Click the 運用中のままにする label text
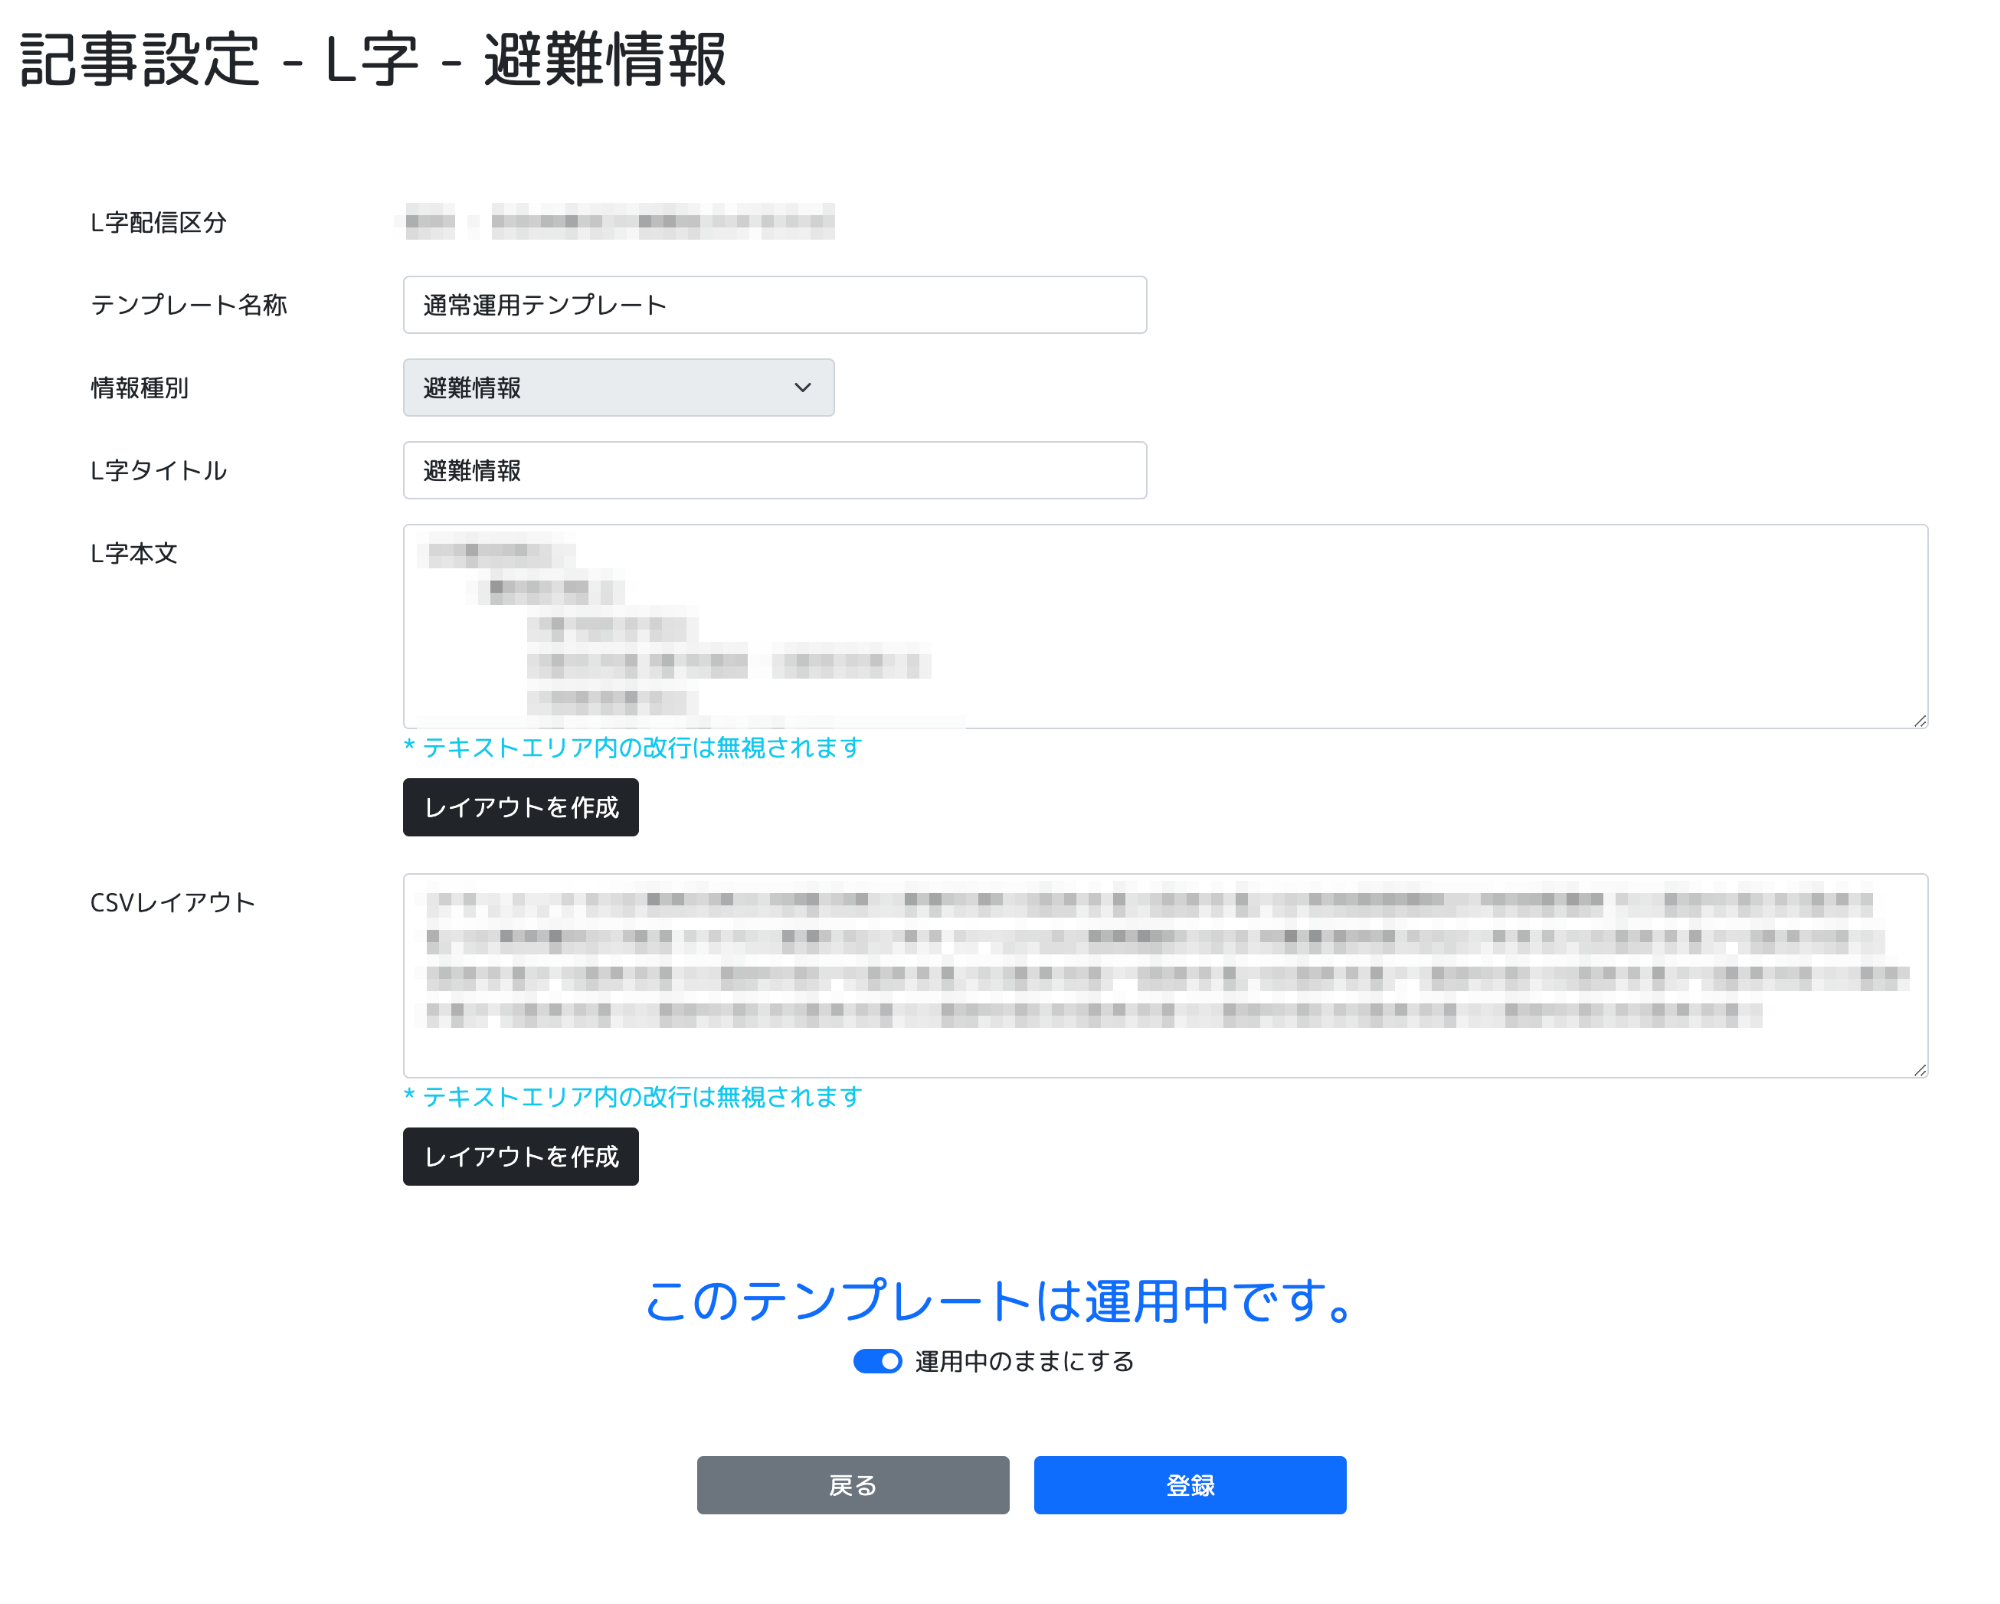The image size is (2000, 1604). point(1024,1361)
